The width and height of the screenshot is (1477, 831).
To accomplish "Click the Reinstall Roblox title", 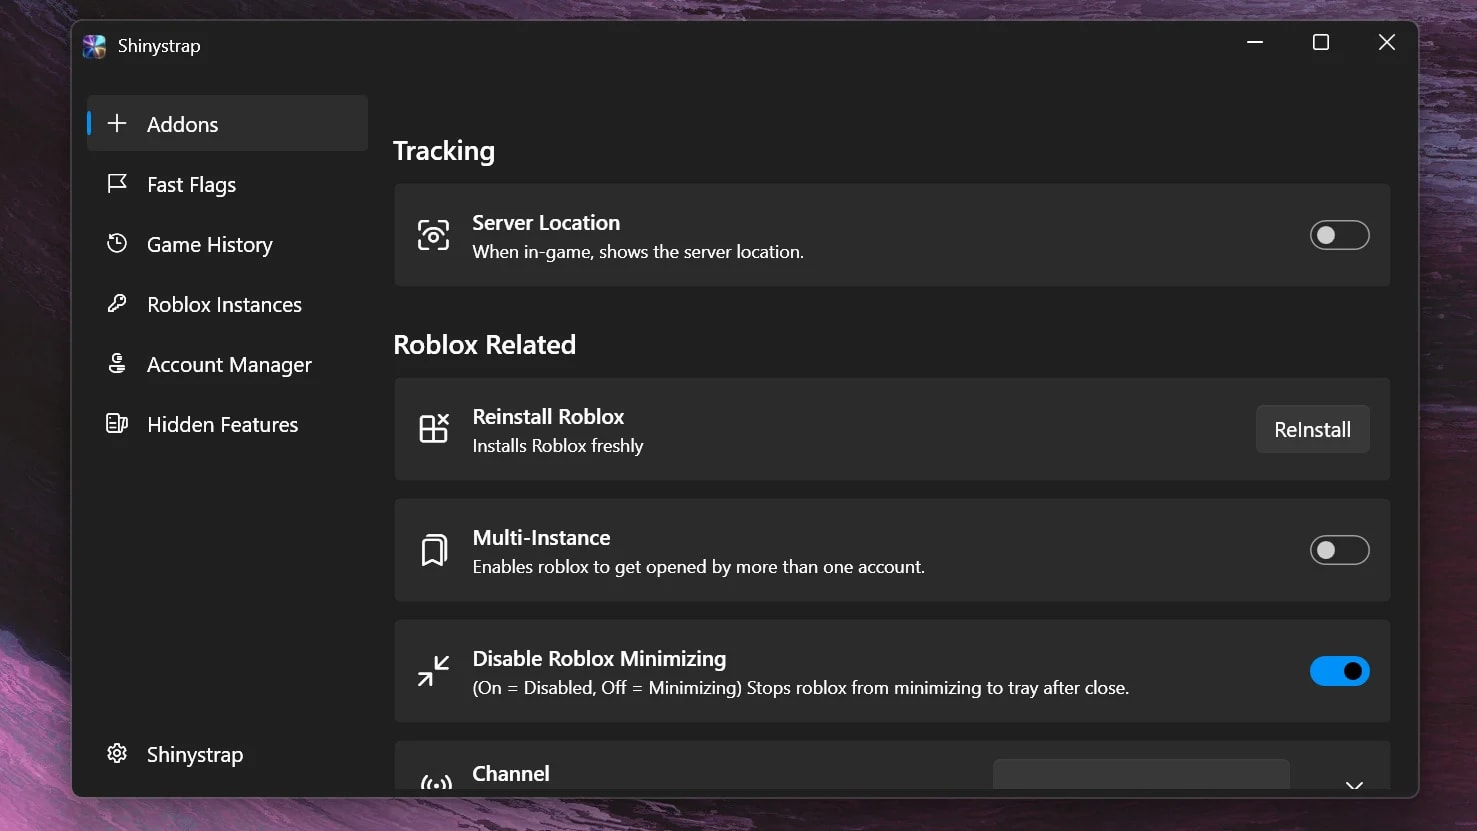I will (548, 416).
